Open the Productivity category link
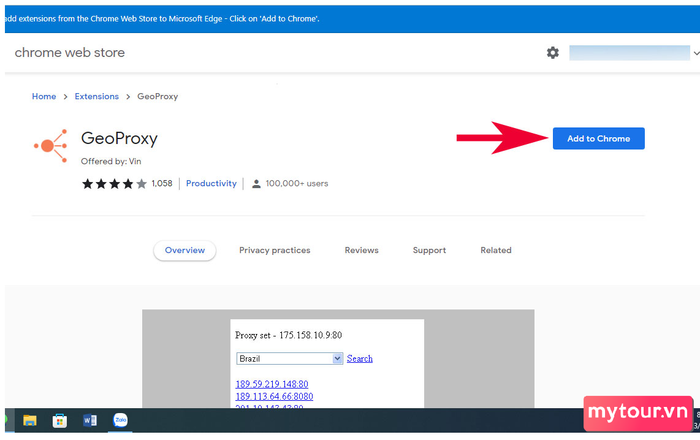This screenshot has width=700, height=440. [x=211, y=183]
